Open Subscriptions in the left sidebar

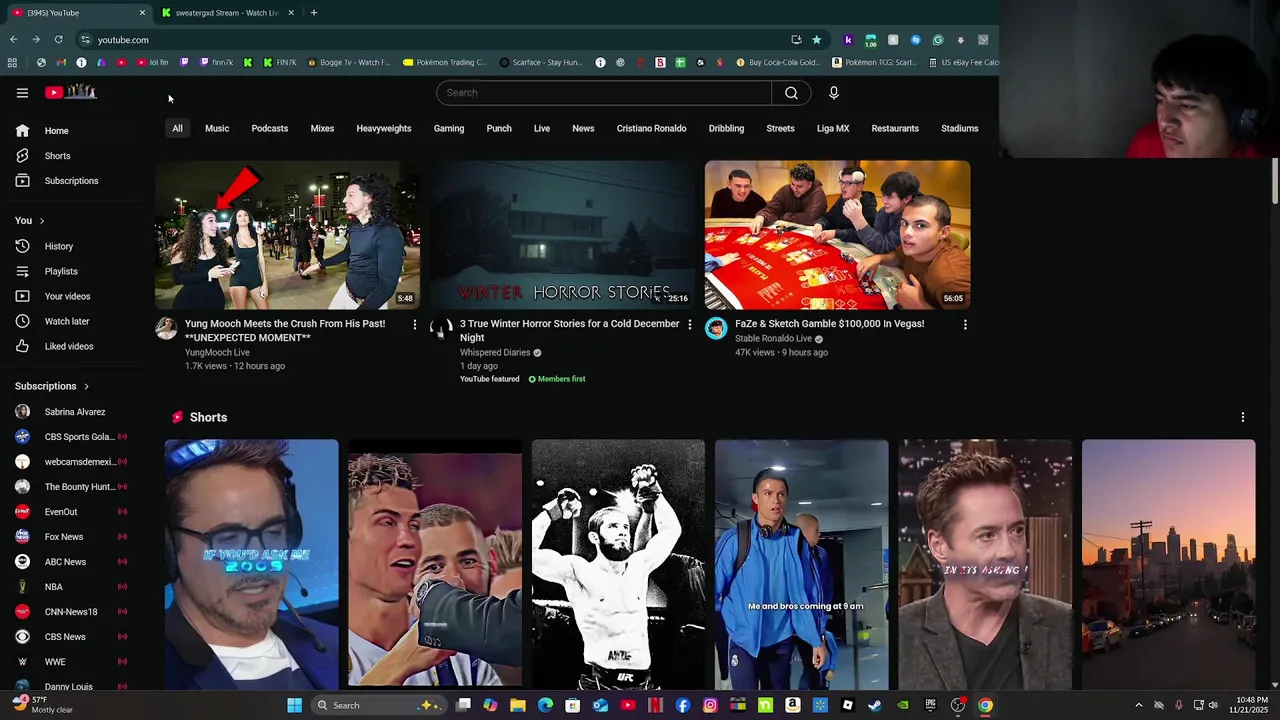(x=71, y=181)
